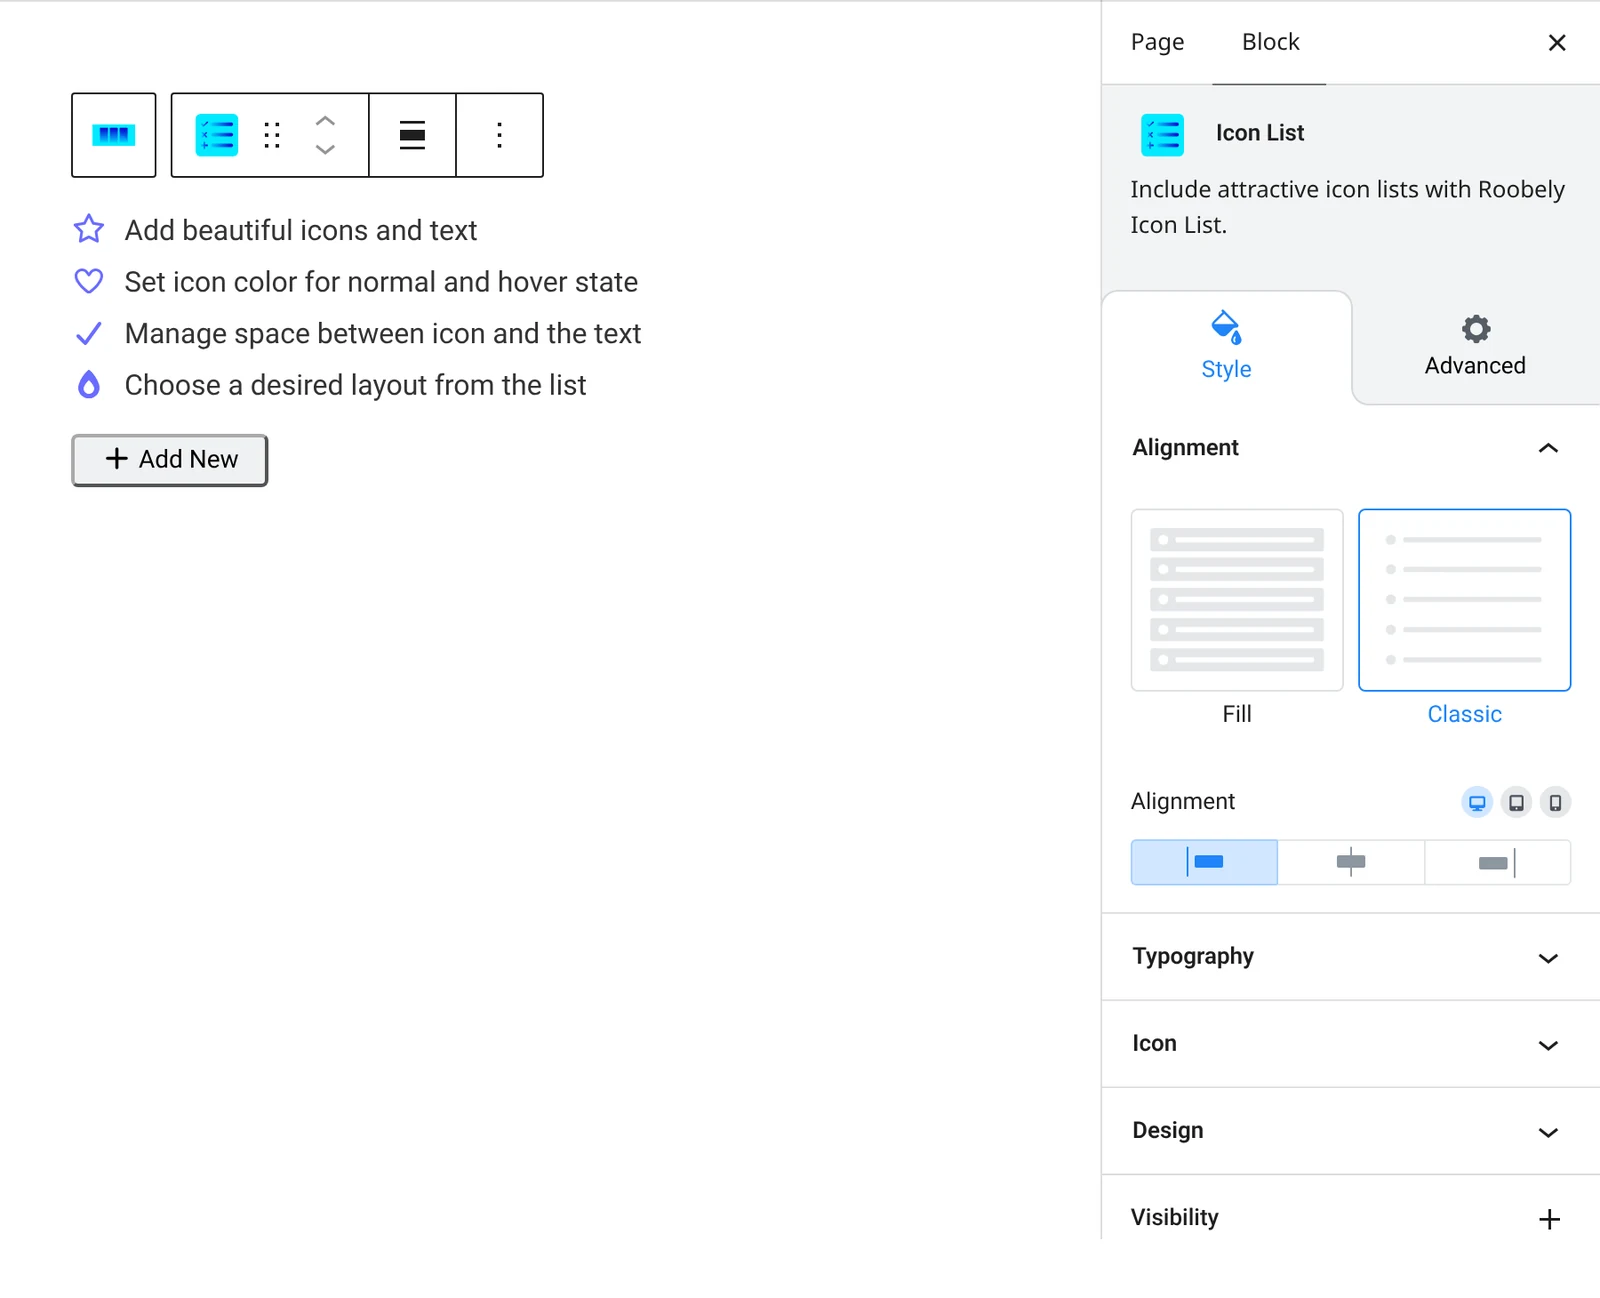The image size is (1600, 1298).
Task: Set alignment to right
Action: (x=1497, y=862)
